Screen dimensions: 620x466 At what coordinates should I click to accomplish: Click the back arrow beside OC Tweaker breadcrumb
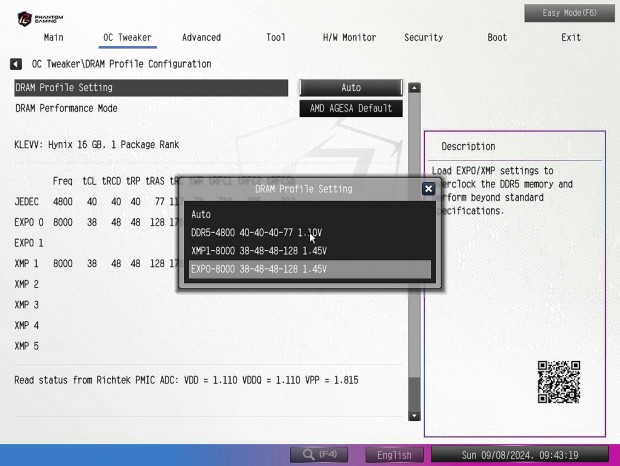(16, 64)
